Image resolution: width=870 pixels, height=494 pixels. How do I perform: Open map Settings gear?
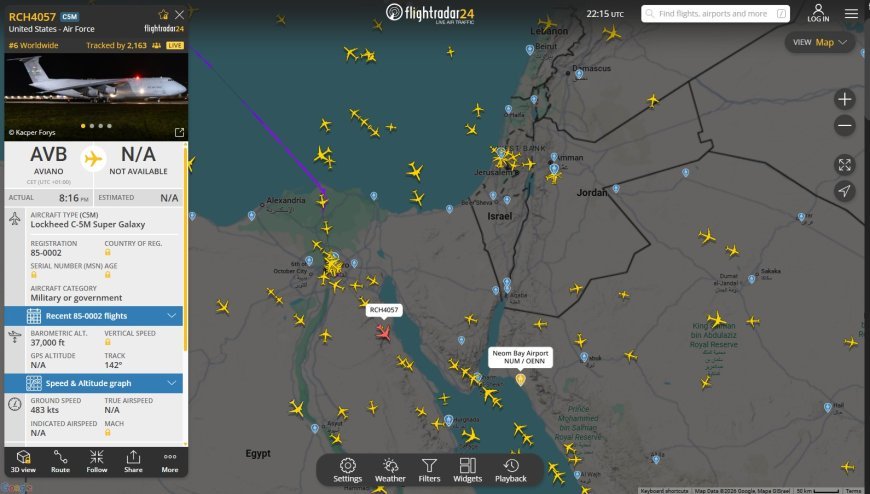tap(348, 470)
